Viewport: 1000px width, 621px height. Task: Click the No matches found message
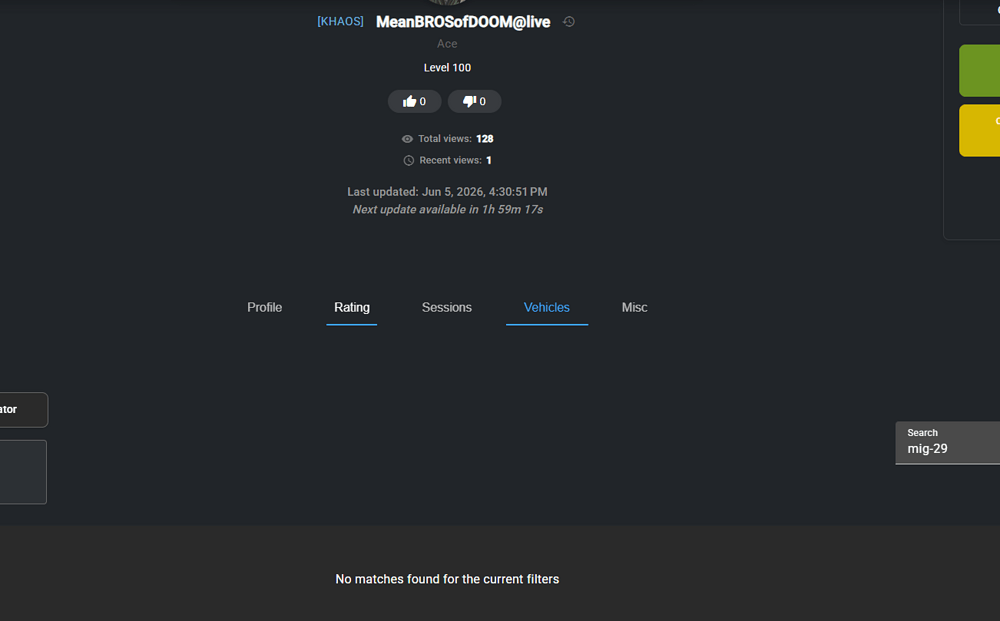click(447, 579)
